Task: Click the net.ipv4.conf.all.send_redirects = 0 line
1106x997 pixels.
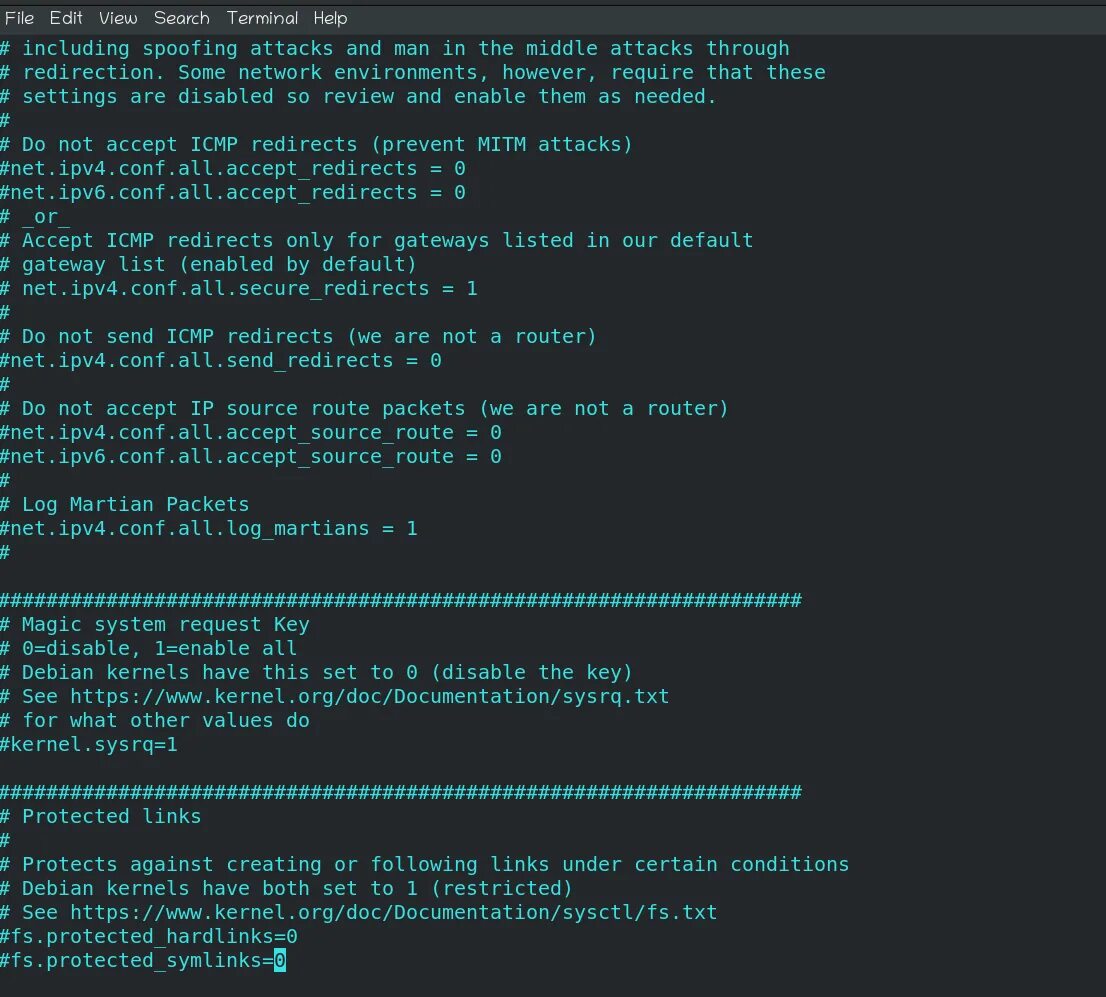Action: click(x=222, y=360)
